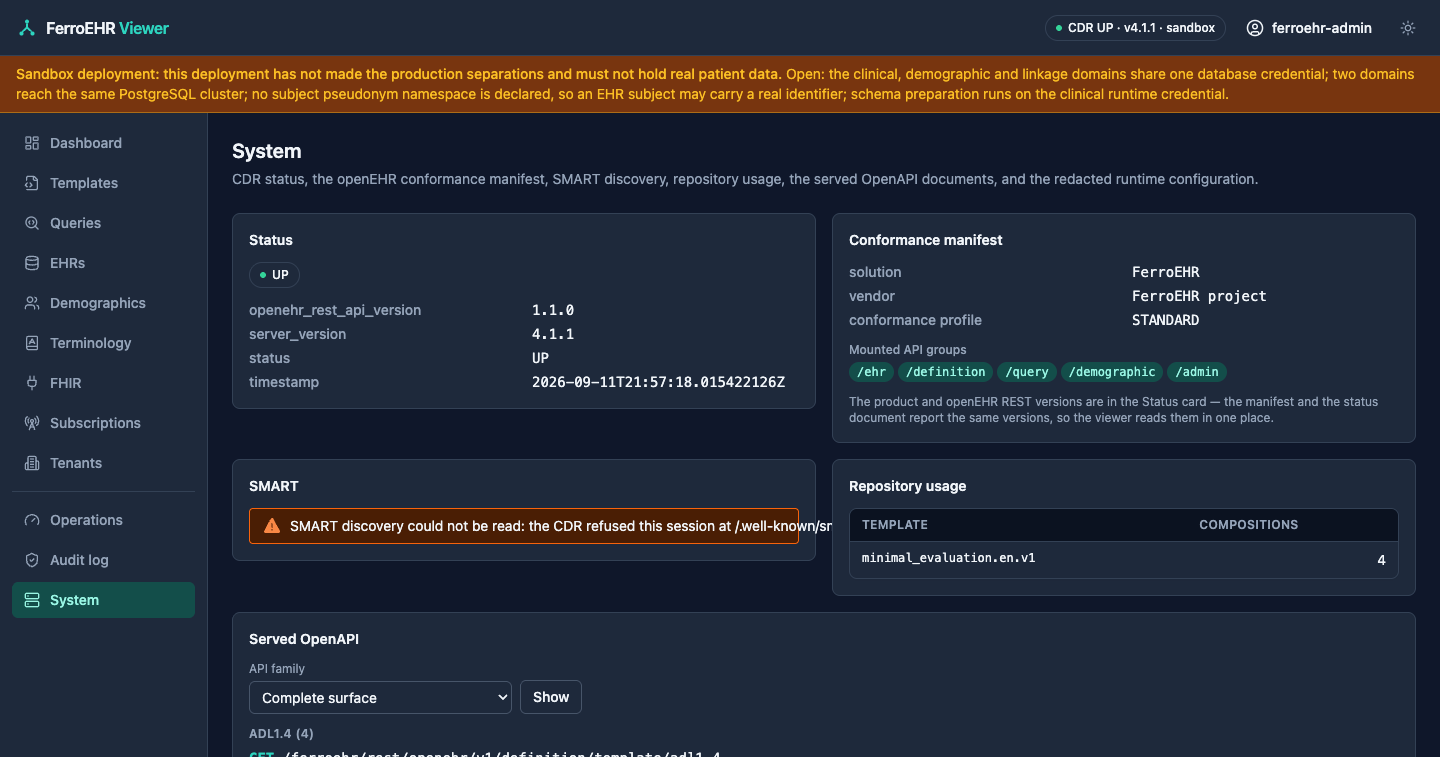Click the COMPOSITIONS column header
The width and height of the screenshot is (1440, 757).
pyautogui.click(x=1248, y=525)
